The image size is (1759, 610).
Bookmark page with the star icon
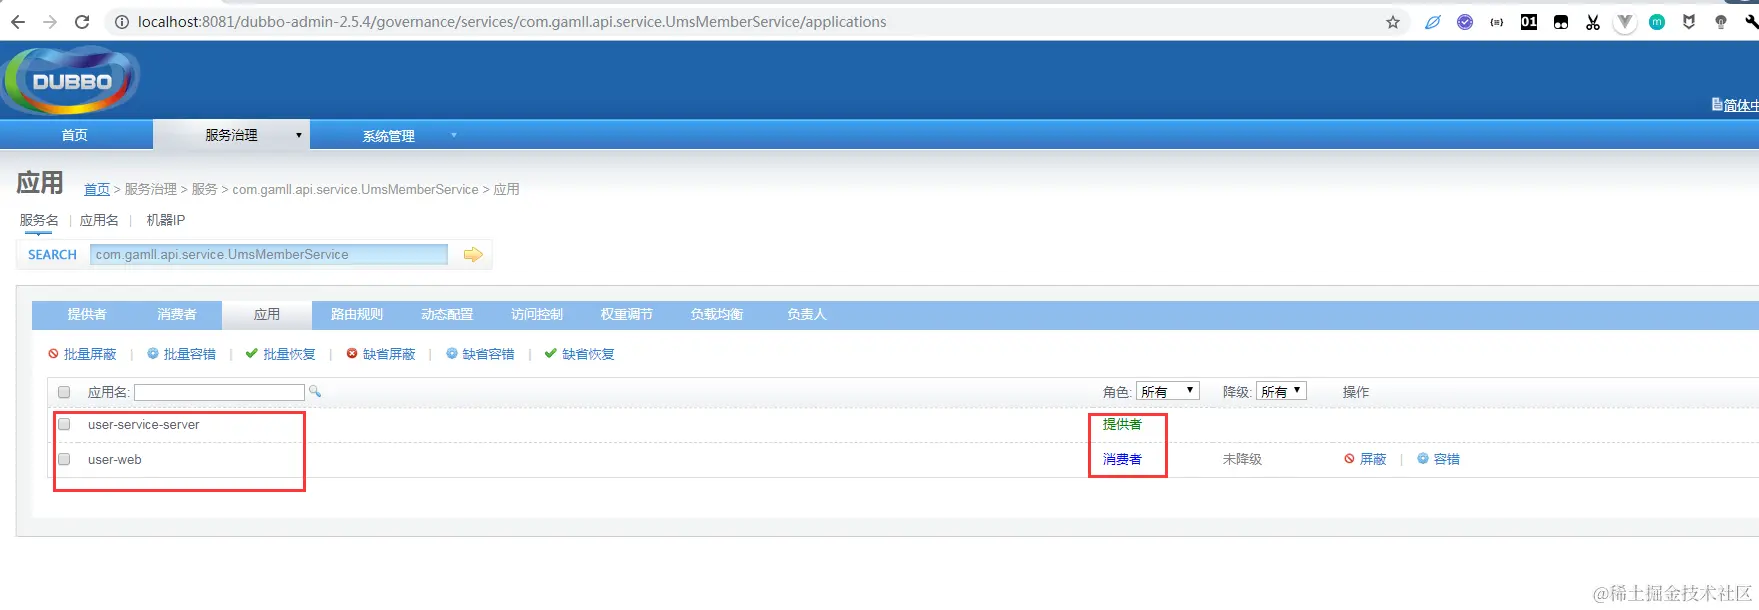pos(1393,22)
